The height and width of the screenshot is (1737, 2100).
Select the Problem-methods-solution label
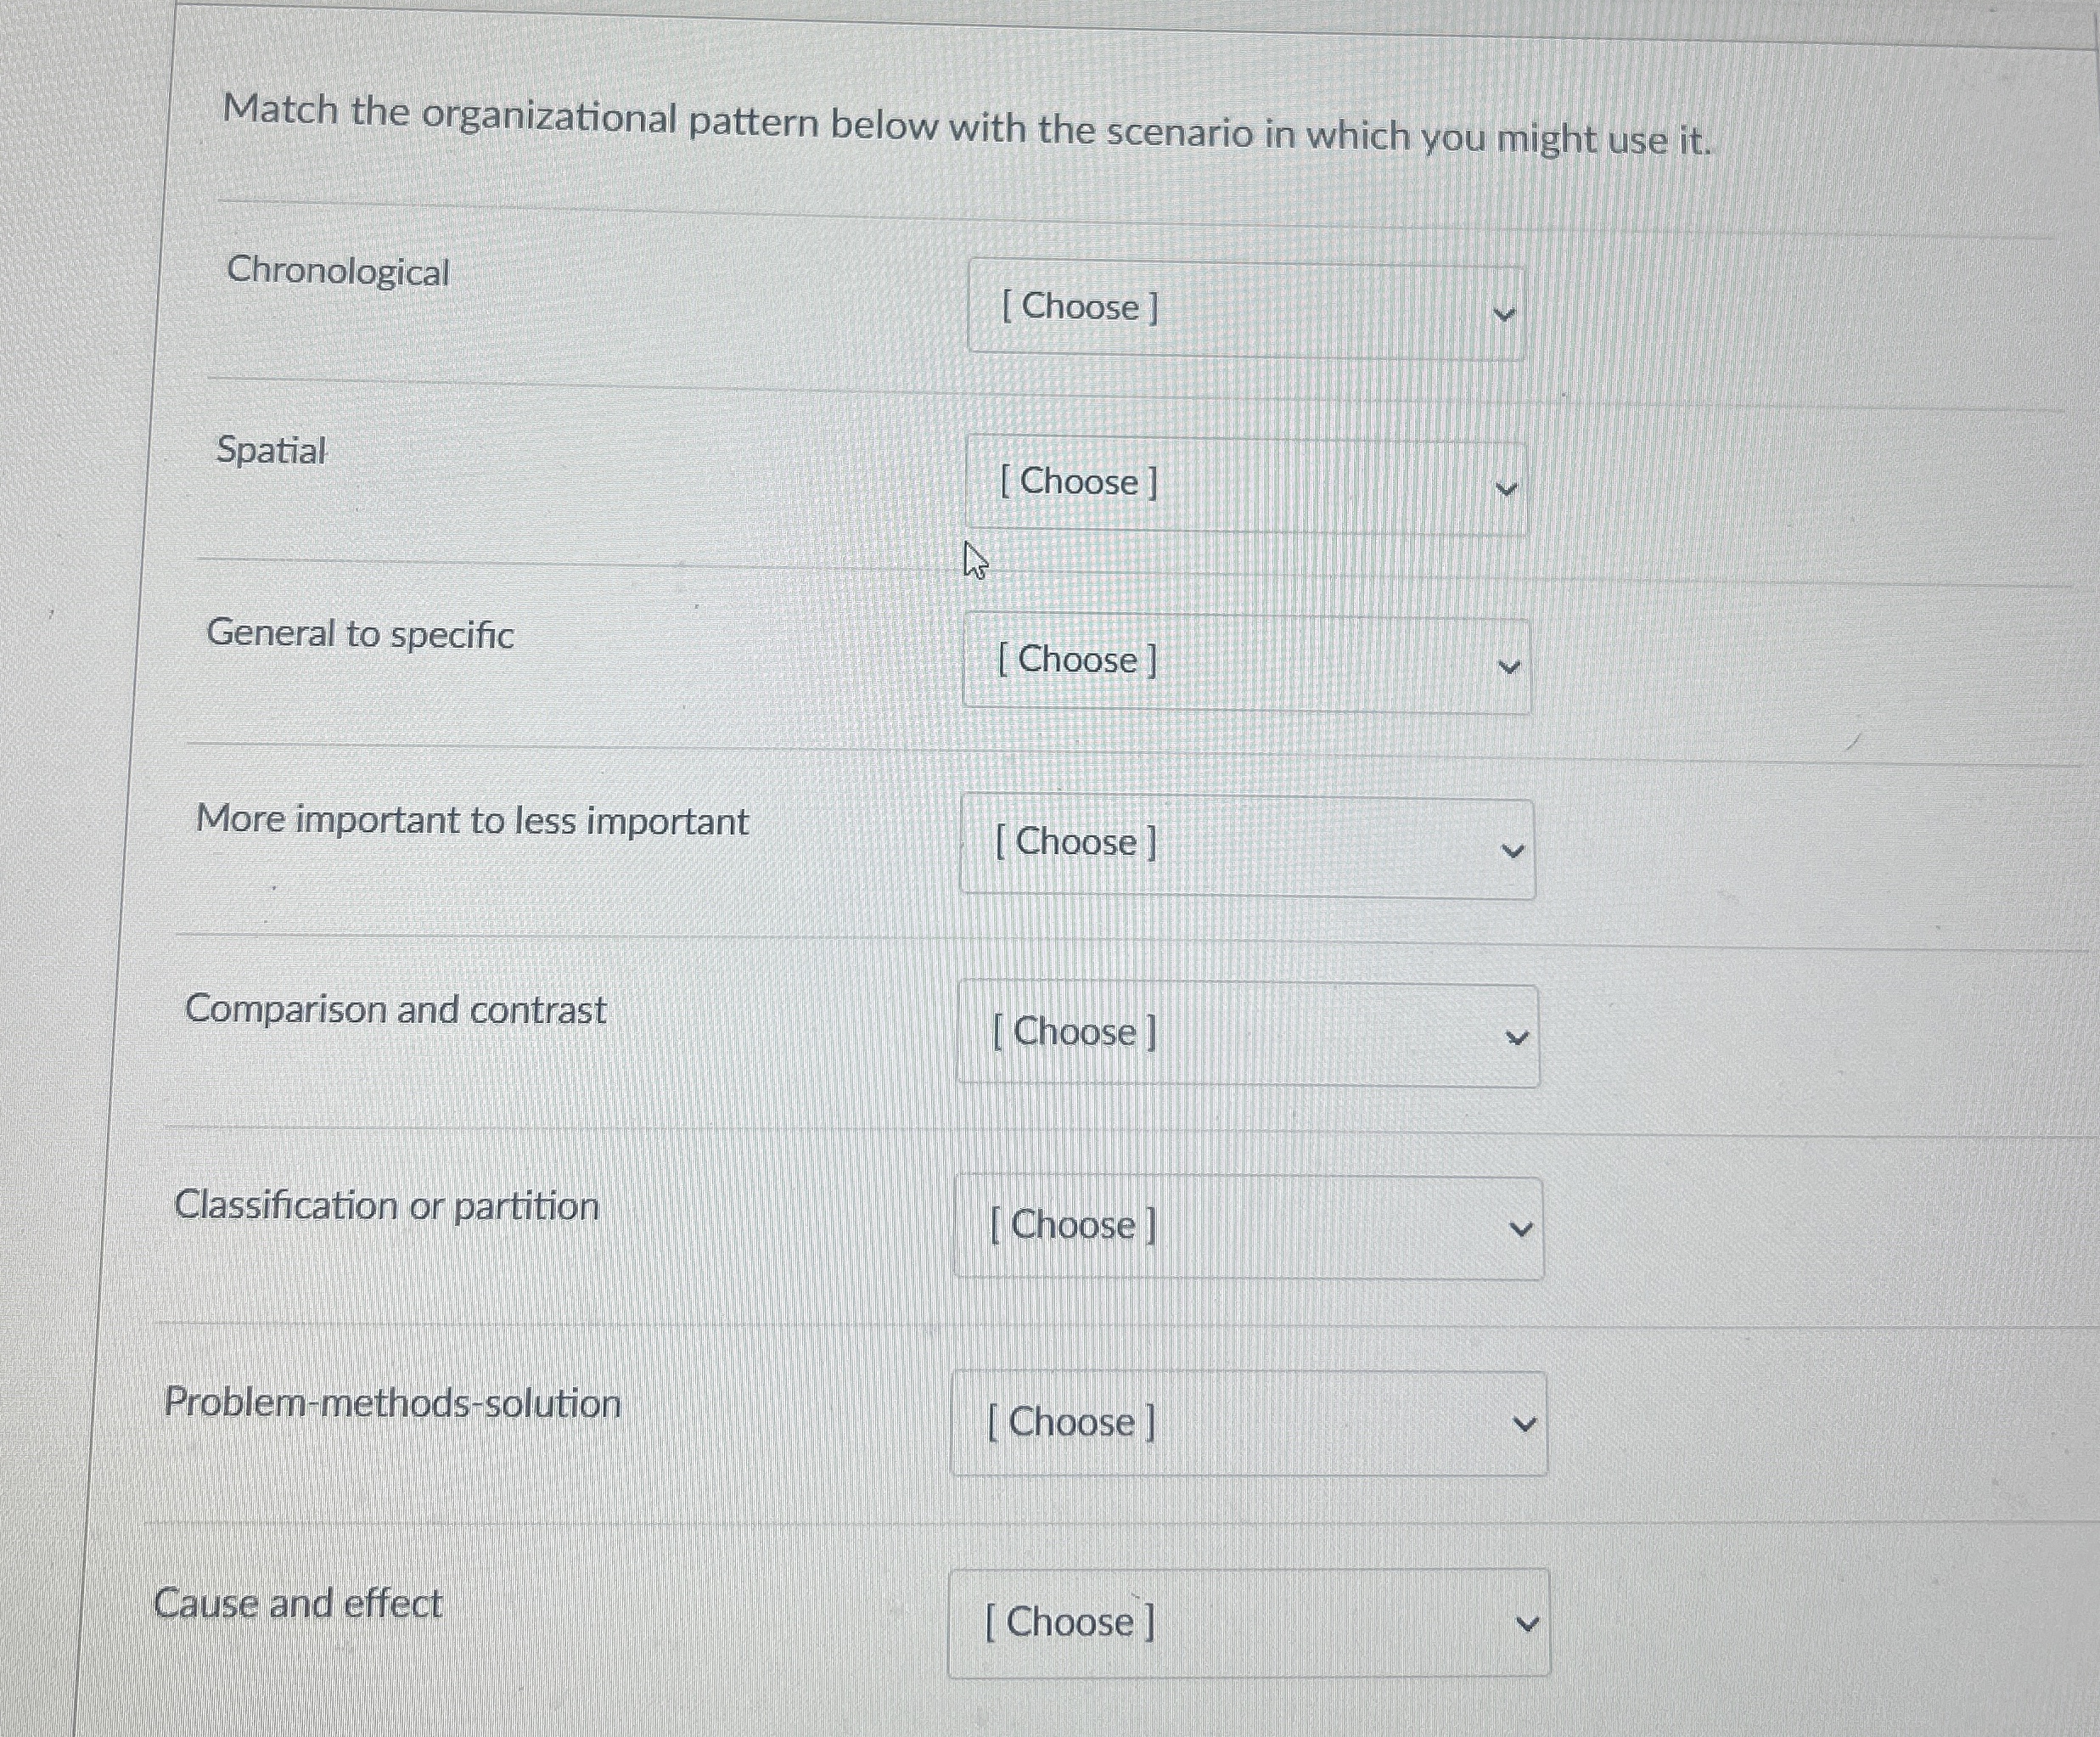pos(393,1405)
